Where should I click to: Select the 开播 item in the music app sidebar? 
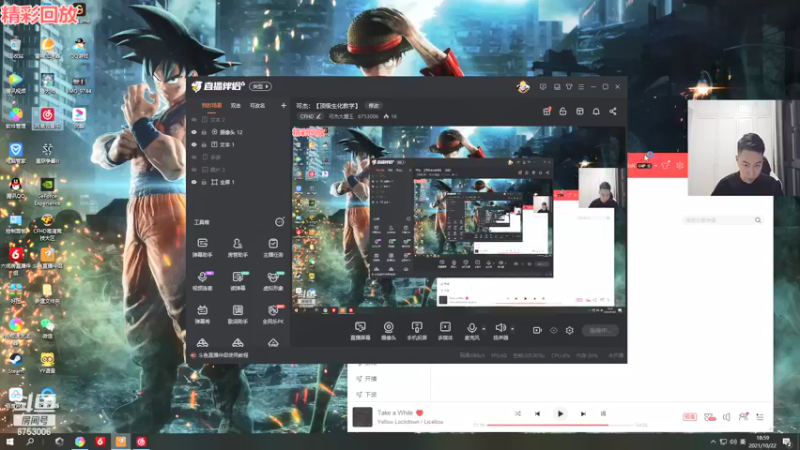pos(366,379)
